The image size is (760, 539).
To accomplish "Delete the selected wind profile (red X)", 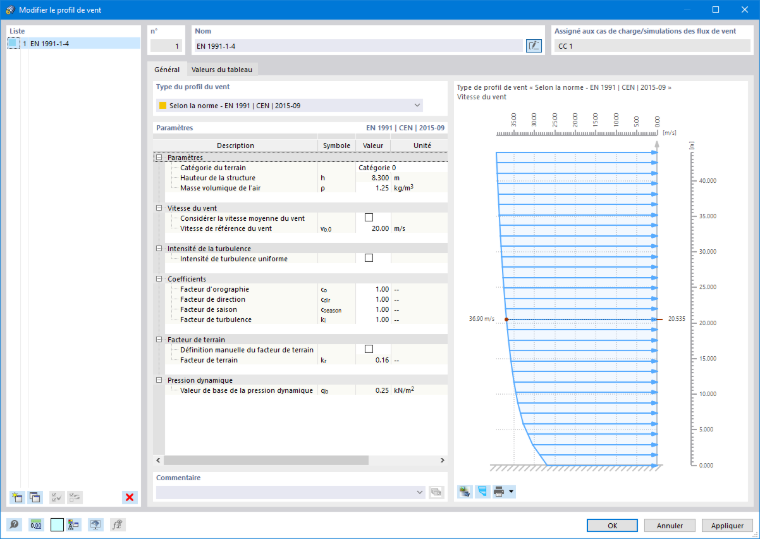I will (x=129, y=497).
